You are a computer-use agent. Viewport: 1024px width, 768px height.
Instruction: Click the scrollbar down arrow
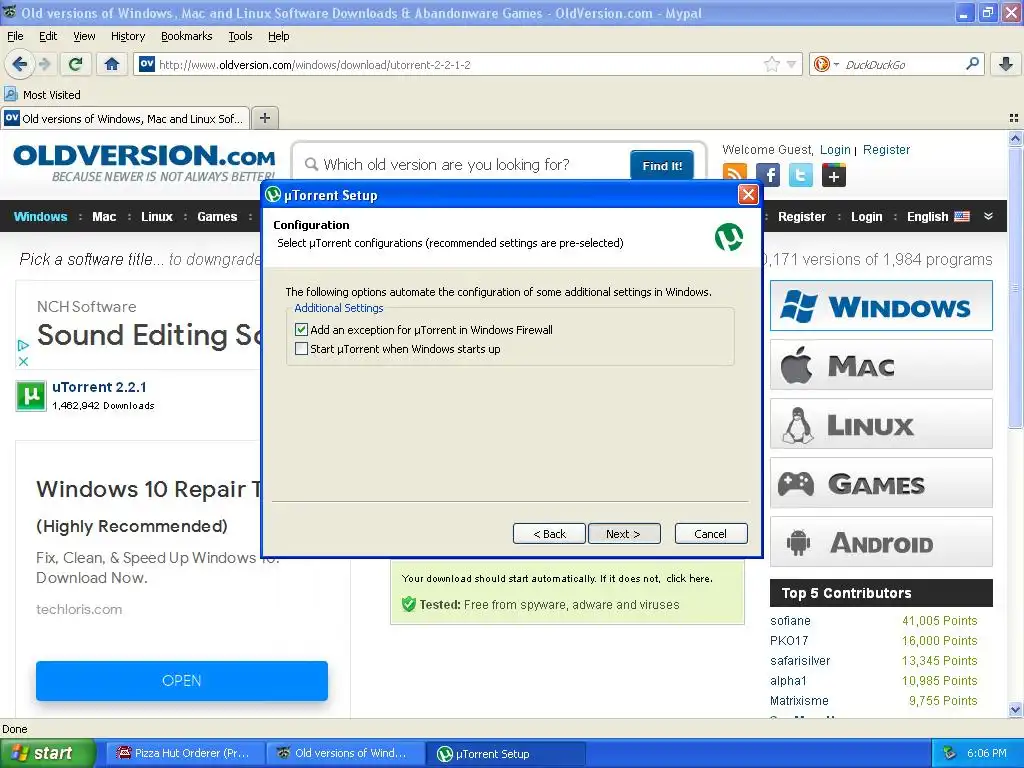(1015, 710)
